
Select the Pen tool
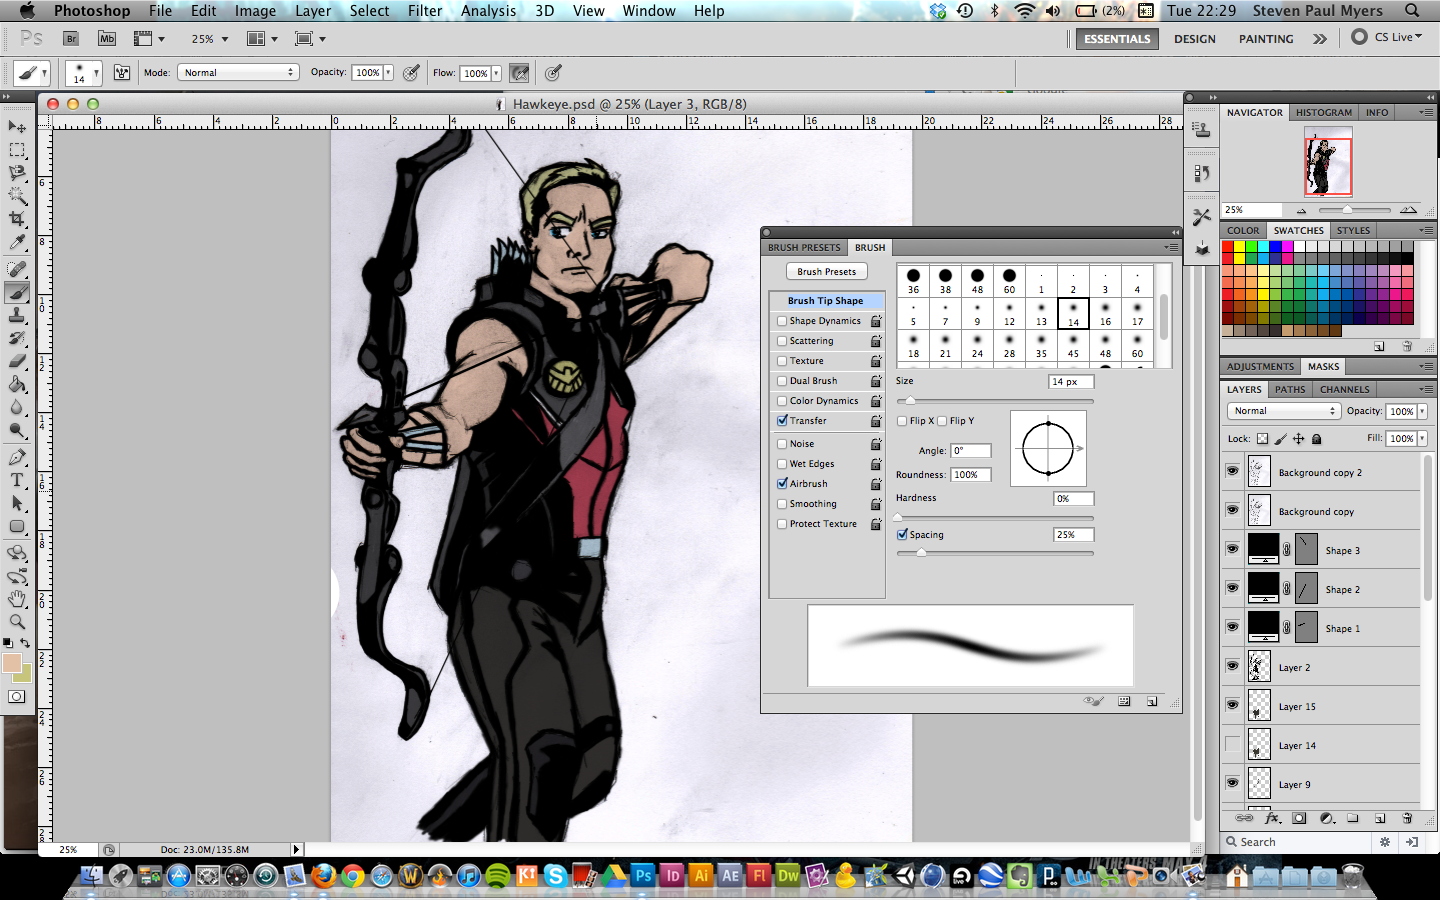point(17,457)
